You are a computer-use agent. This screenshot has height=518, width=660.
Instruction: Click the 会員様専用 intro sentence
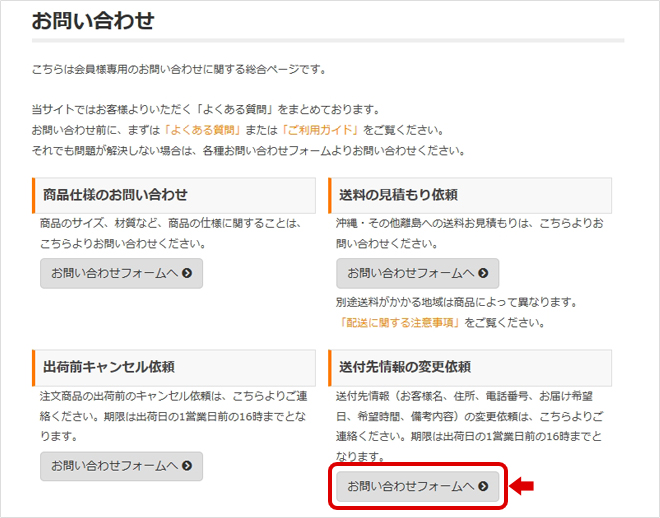pyautogui.click(x=179, y=69)
